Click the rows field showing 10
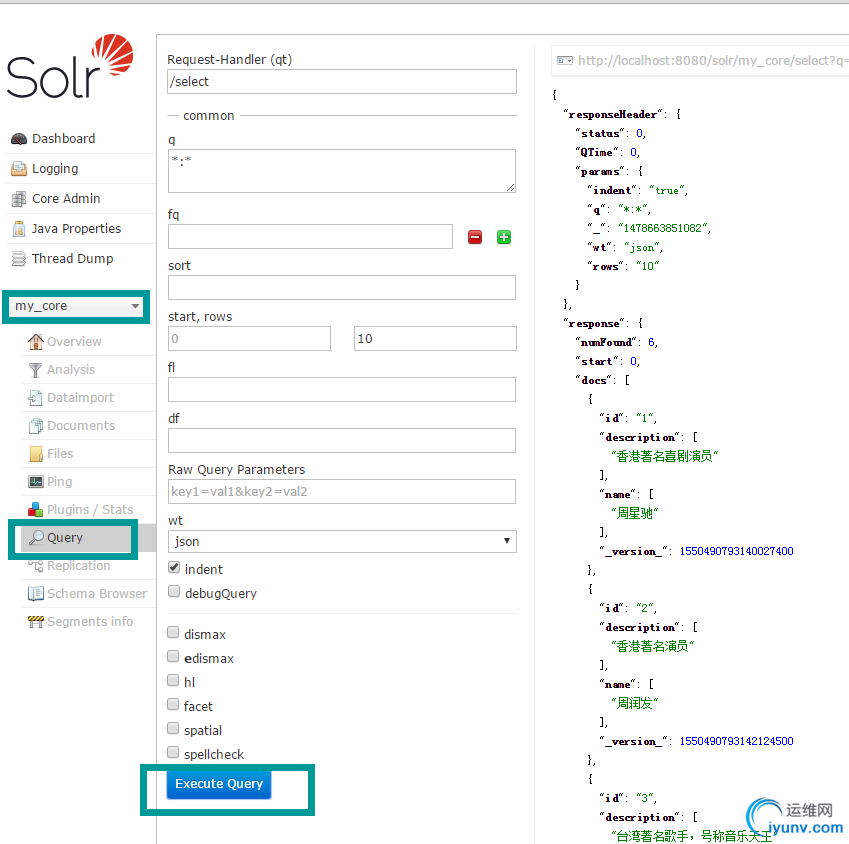The width and height of the screenshot is (849, 844). coord(435,339)
